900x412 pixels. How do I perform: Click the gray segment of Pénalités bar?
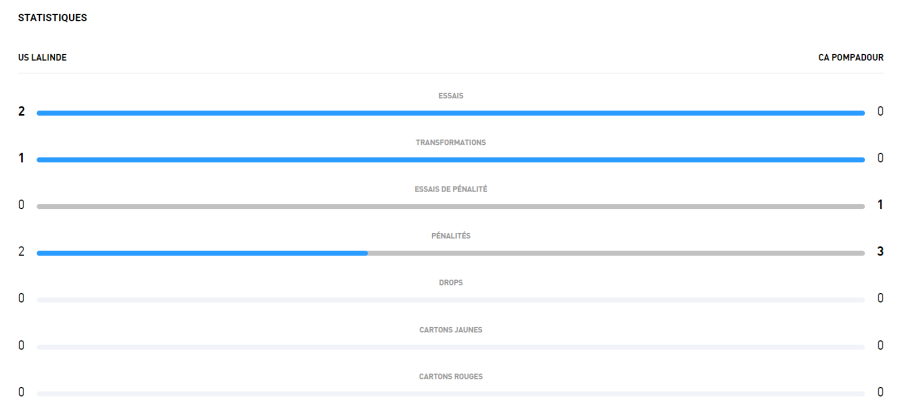click(x=616, y=253)
